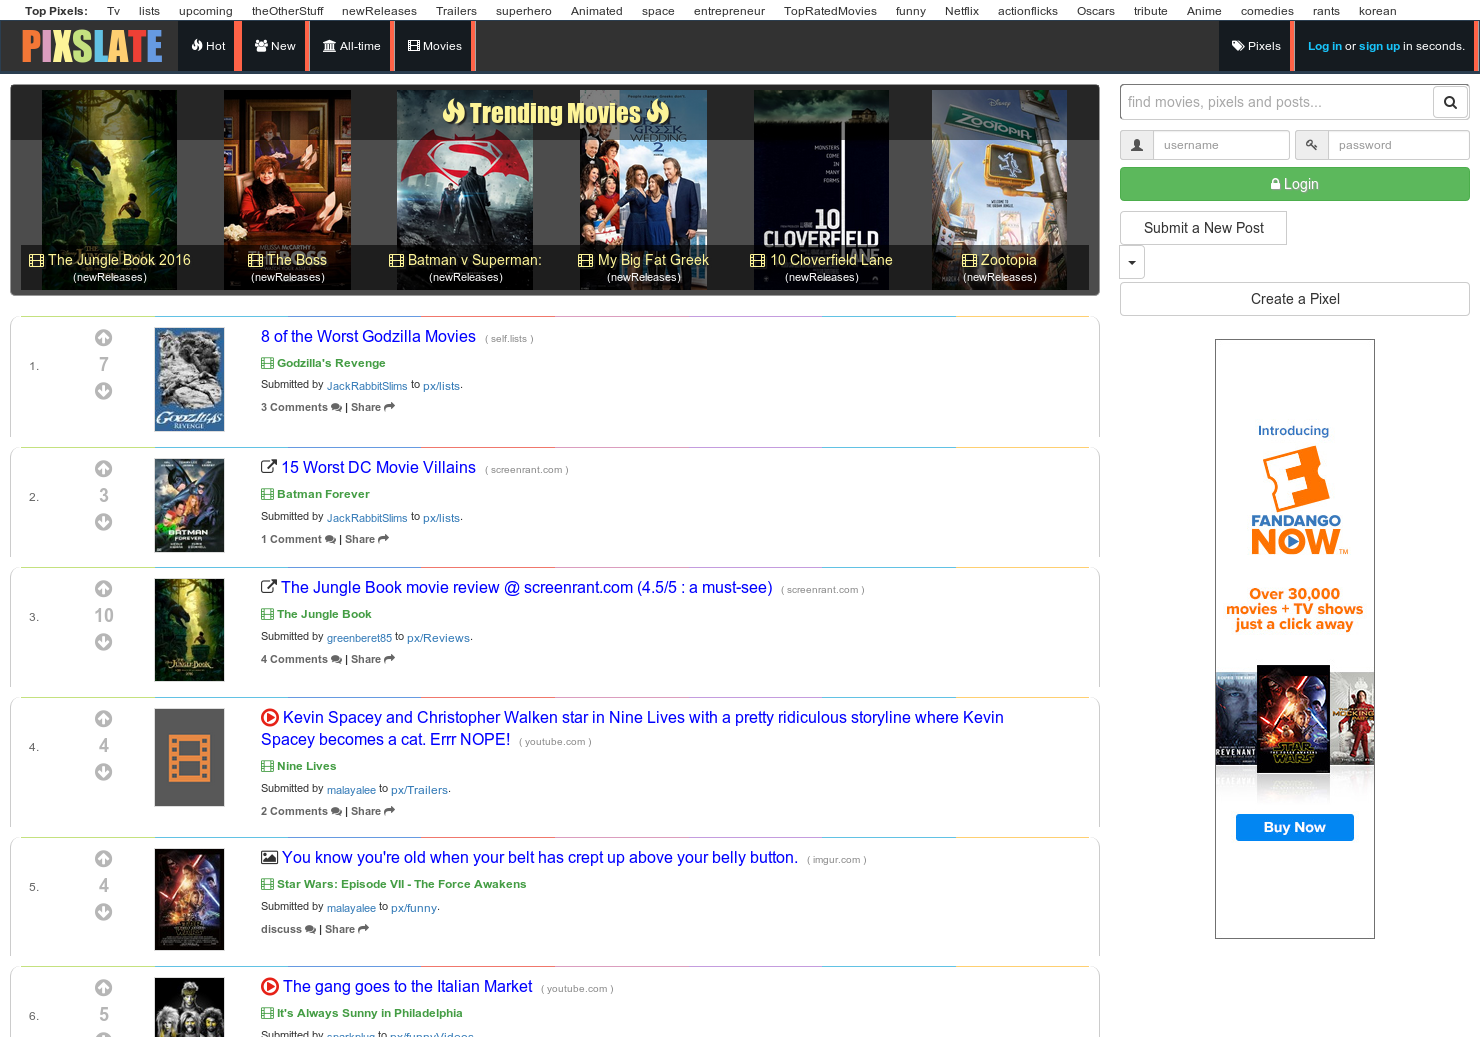Click the green Login button
The image size is (1480, 1037).
[1294, 184]
